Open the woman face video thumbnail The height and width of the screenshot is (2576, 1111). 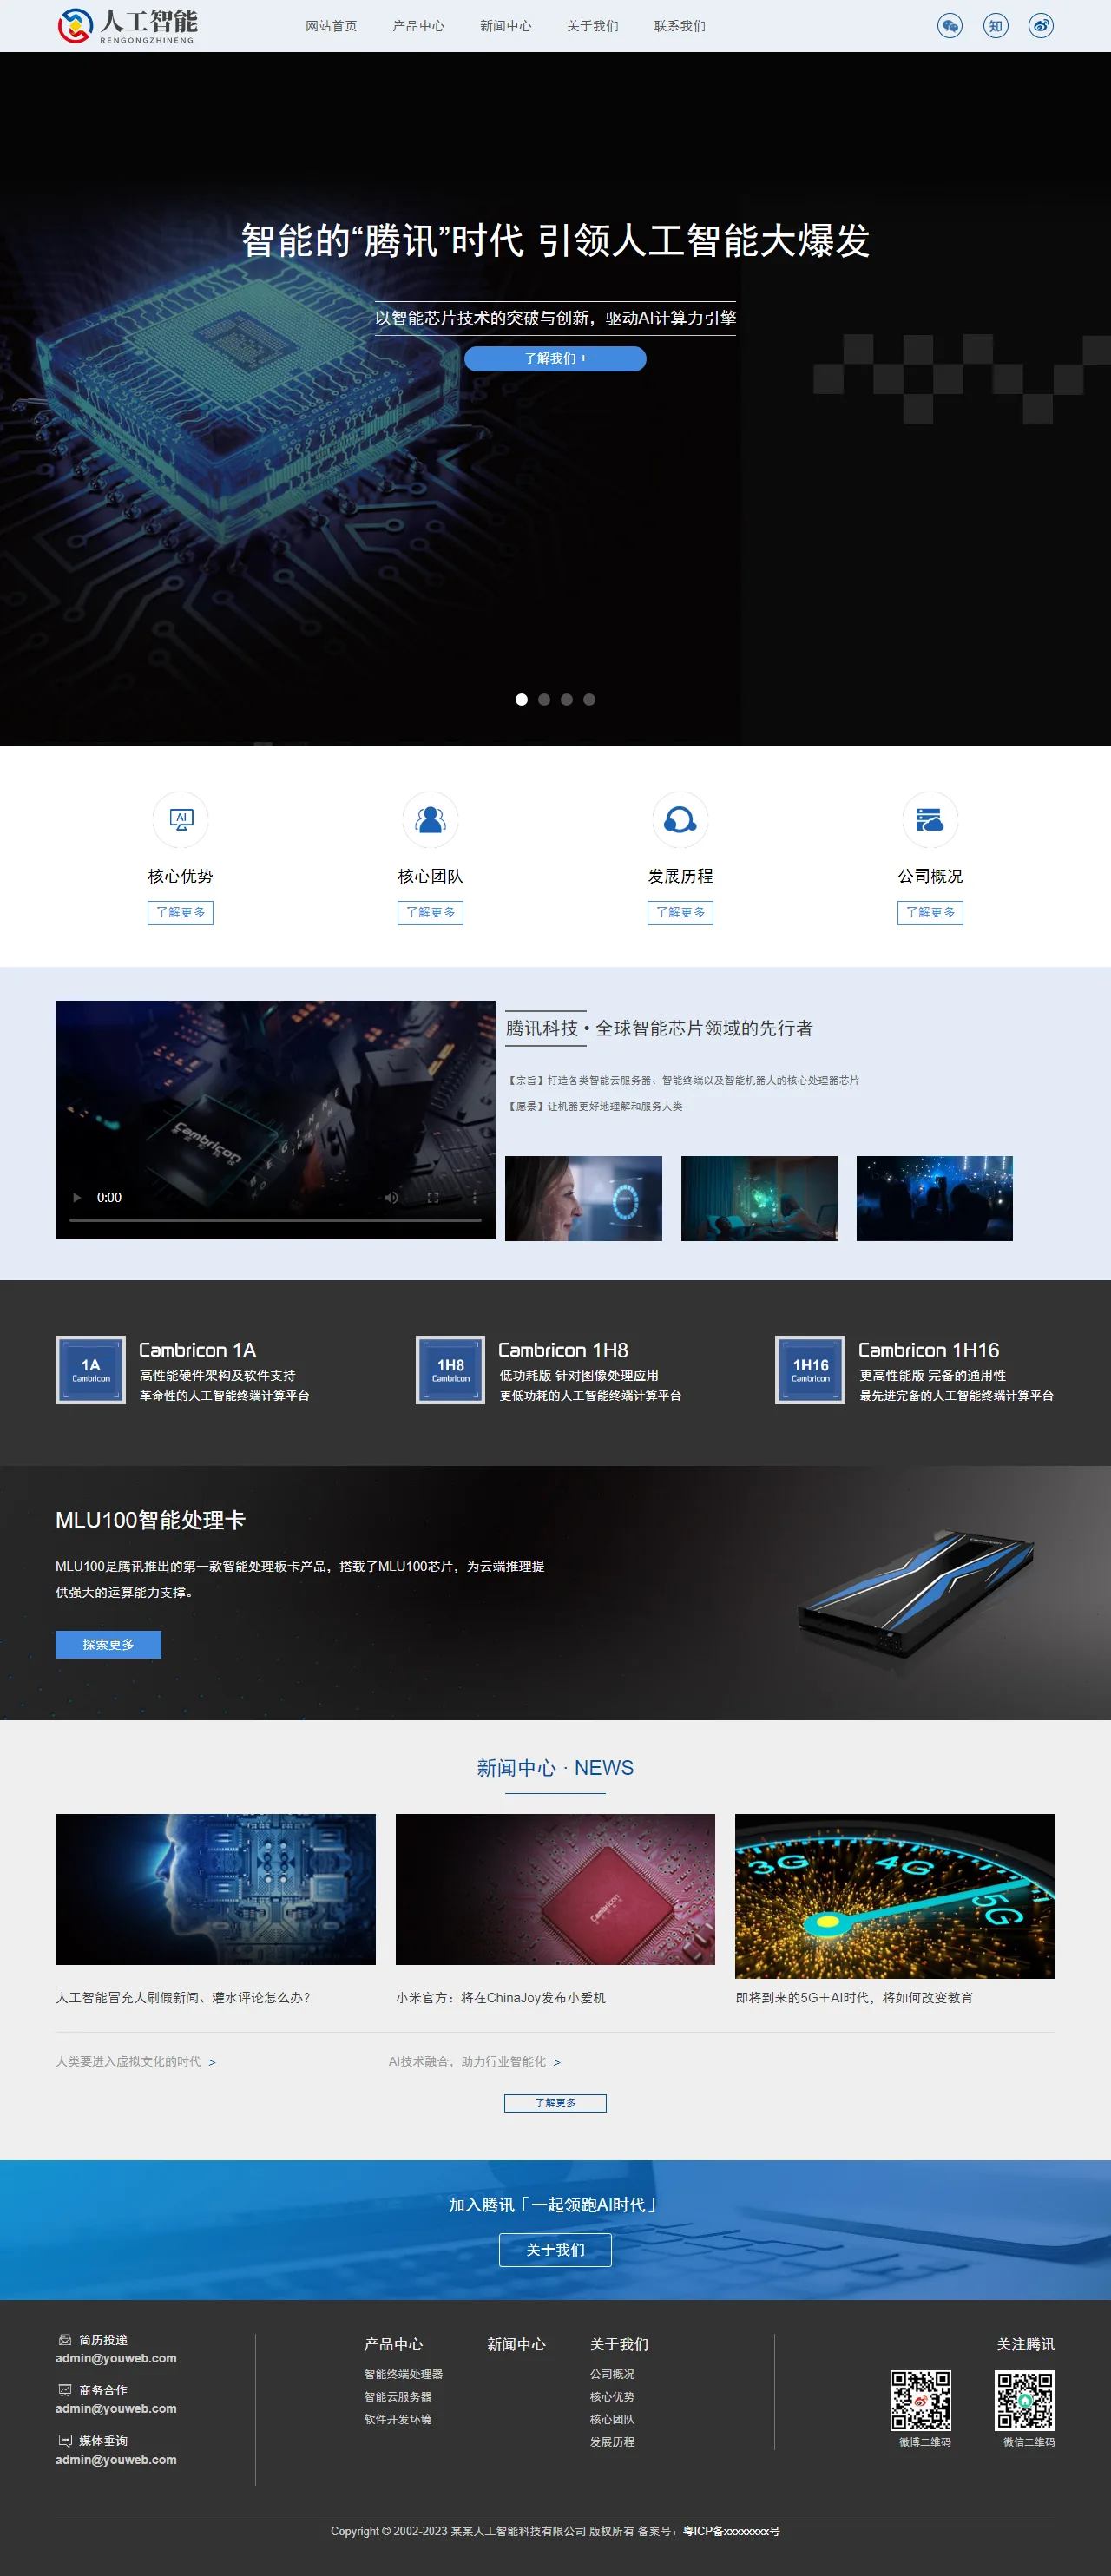[584, 1199]
